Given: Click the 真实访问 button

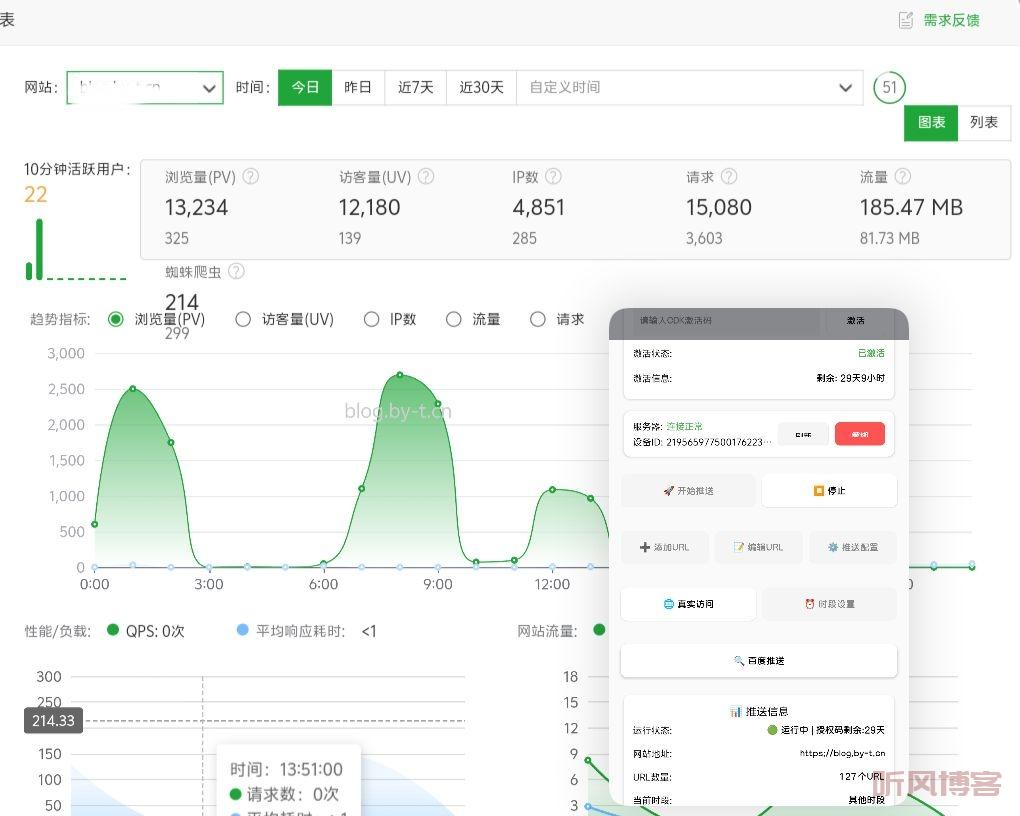Looking at the screenshot, I should (x=688, y=604).
